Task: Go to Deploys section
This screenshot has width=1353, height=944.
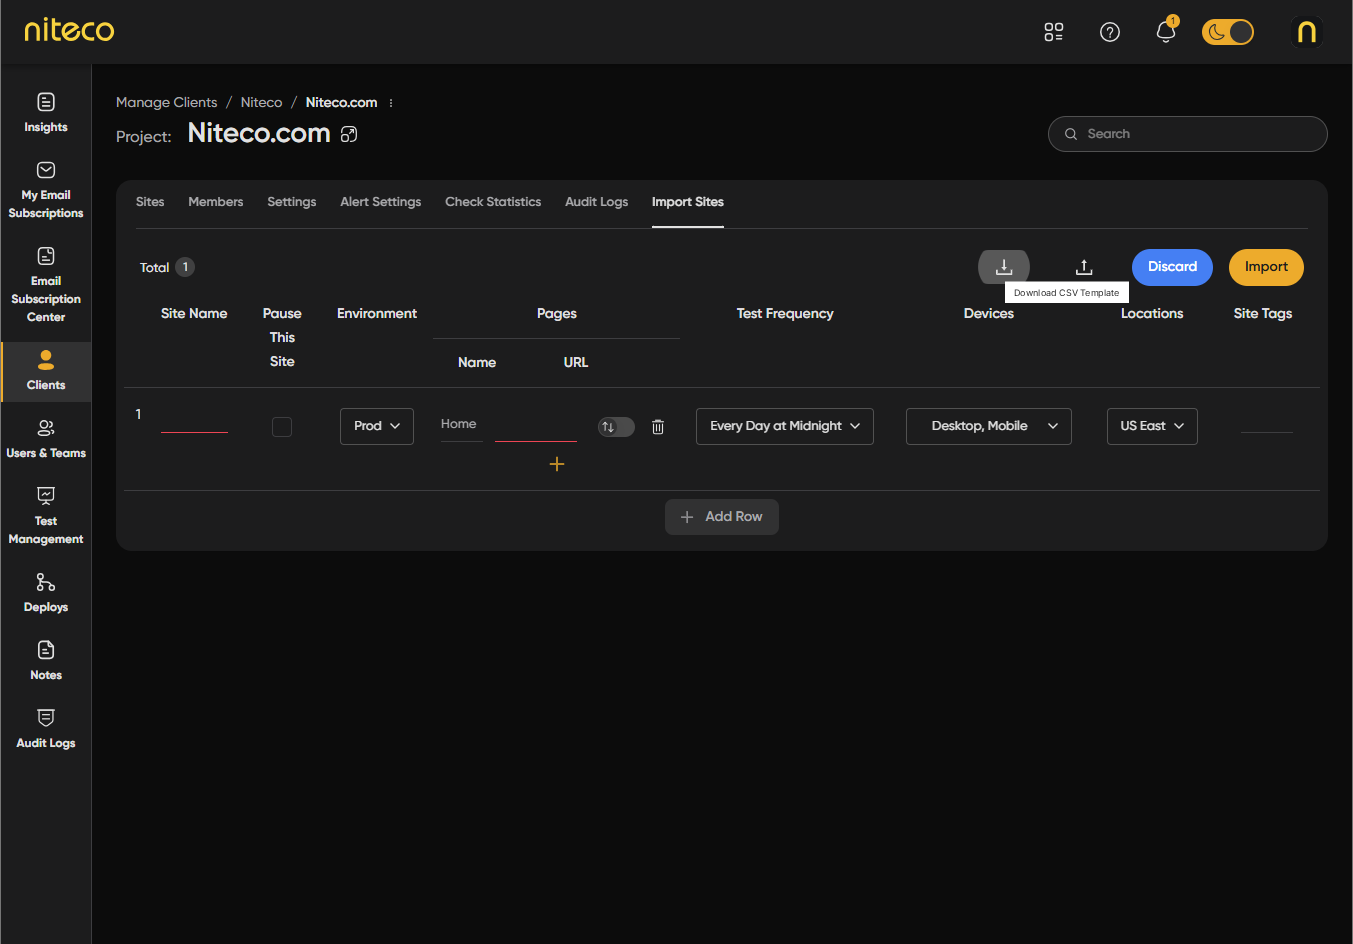Action: click(x=46, y=593)
